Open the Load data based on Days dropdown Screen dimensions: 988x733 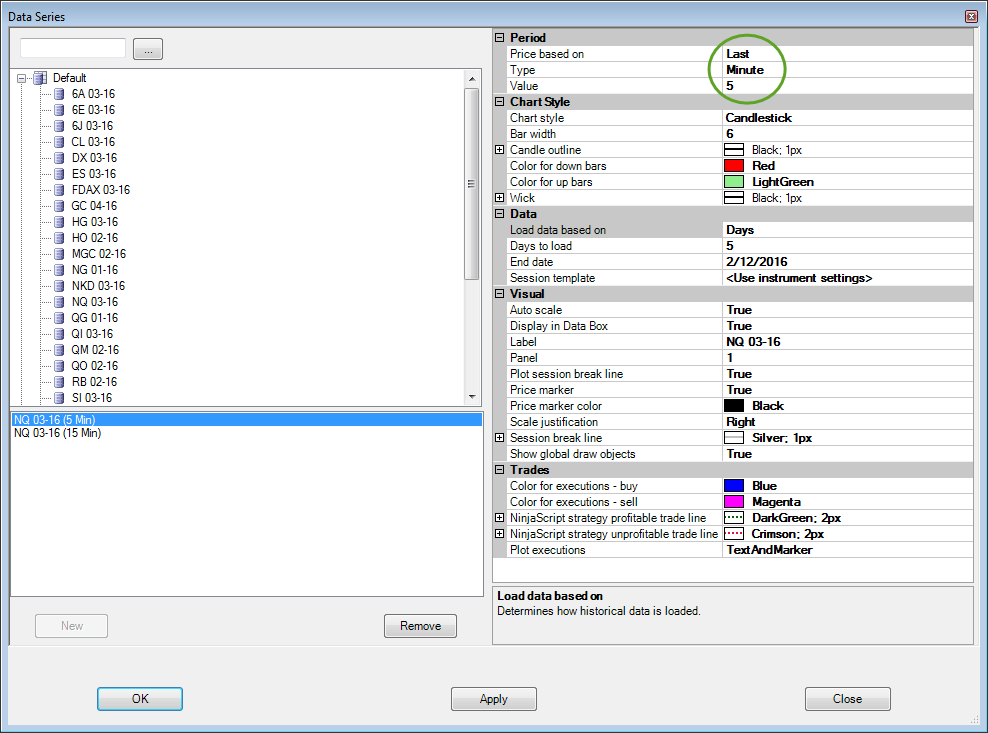(847, 230)
